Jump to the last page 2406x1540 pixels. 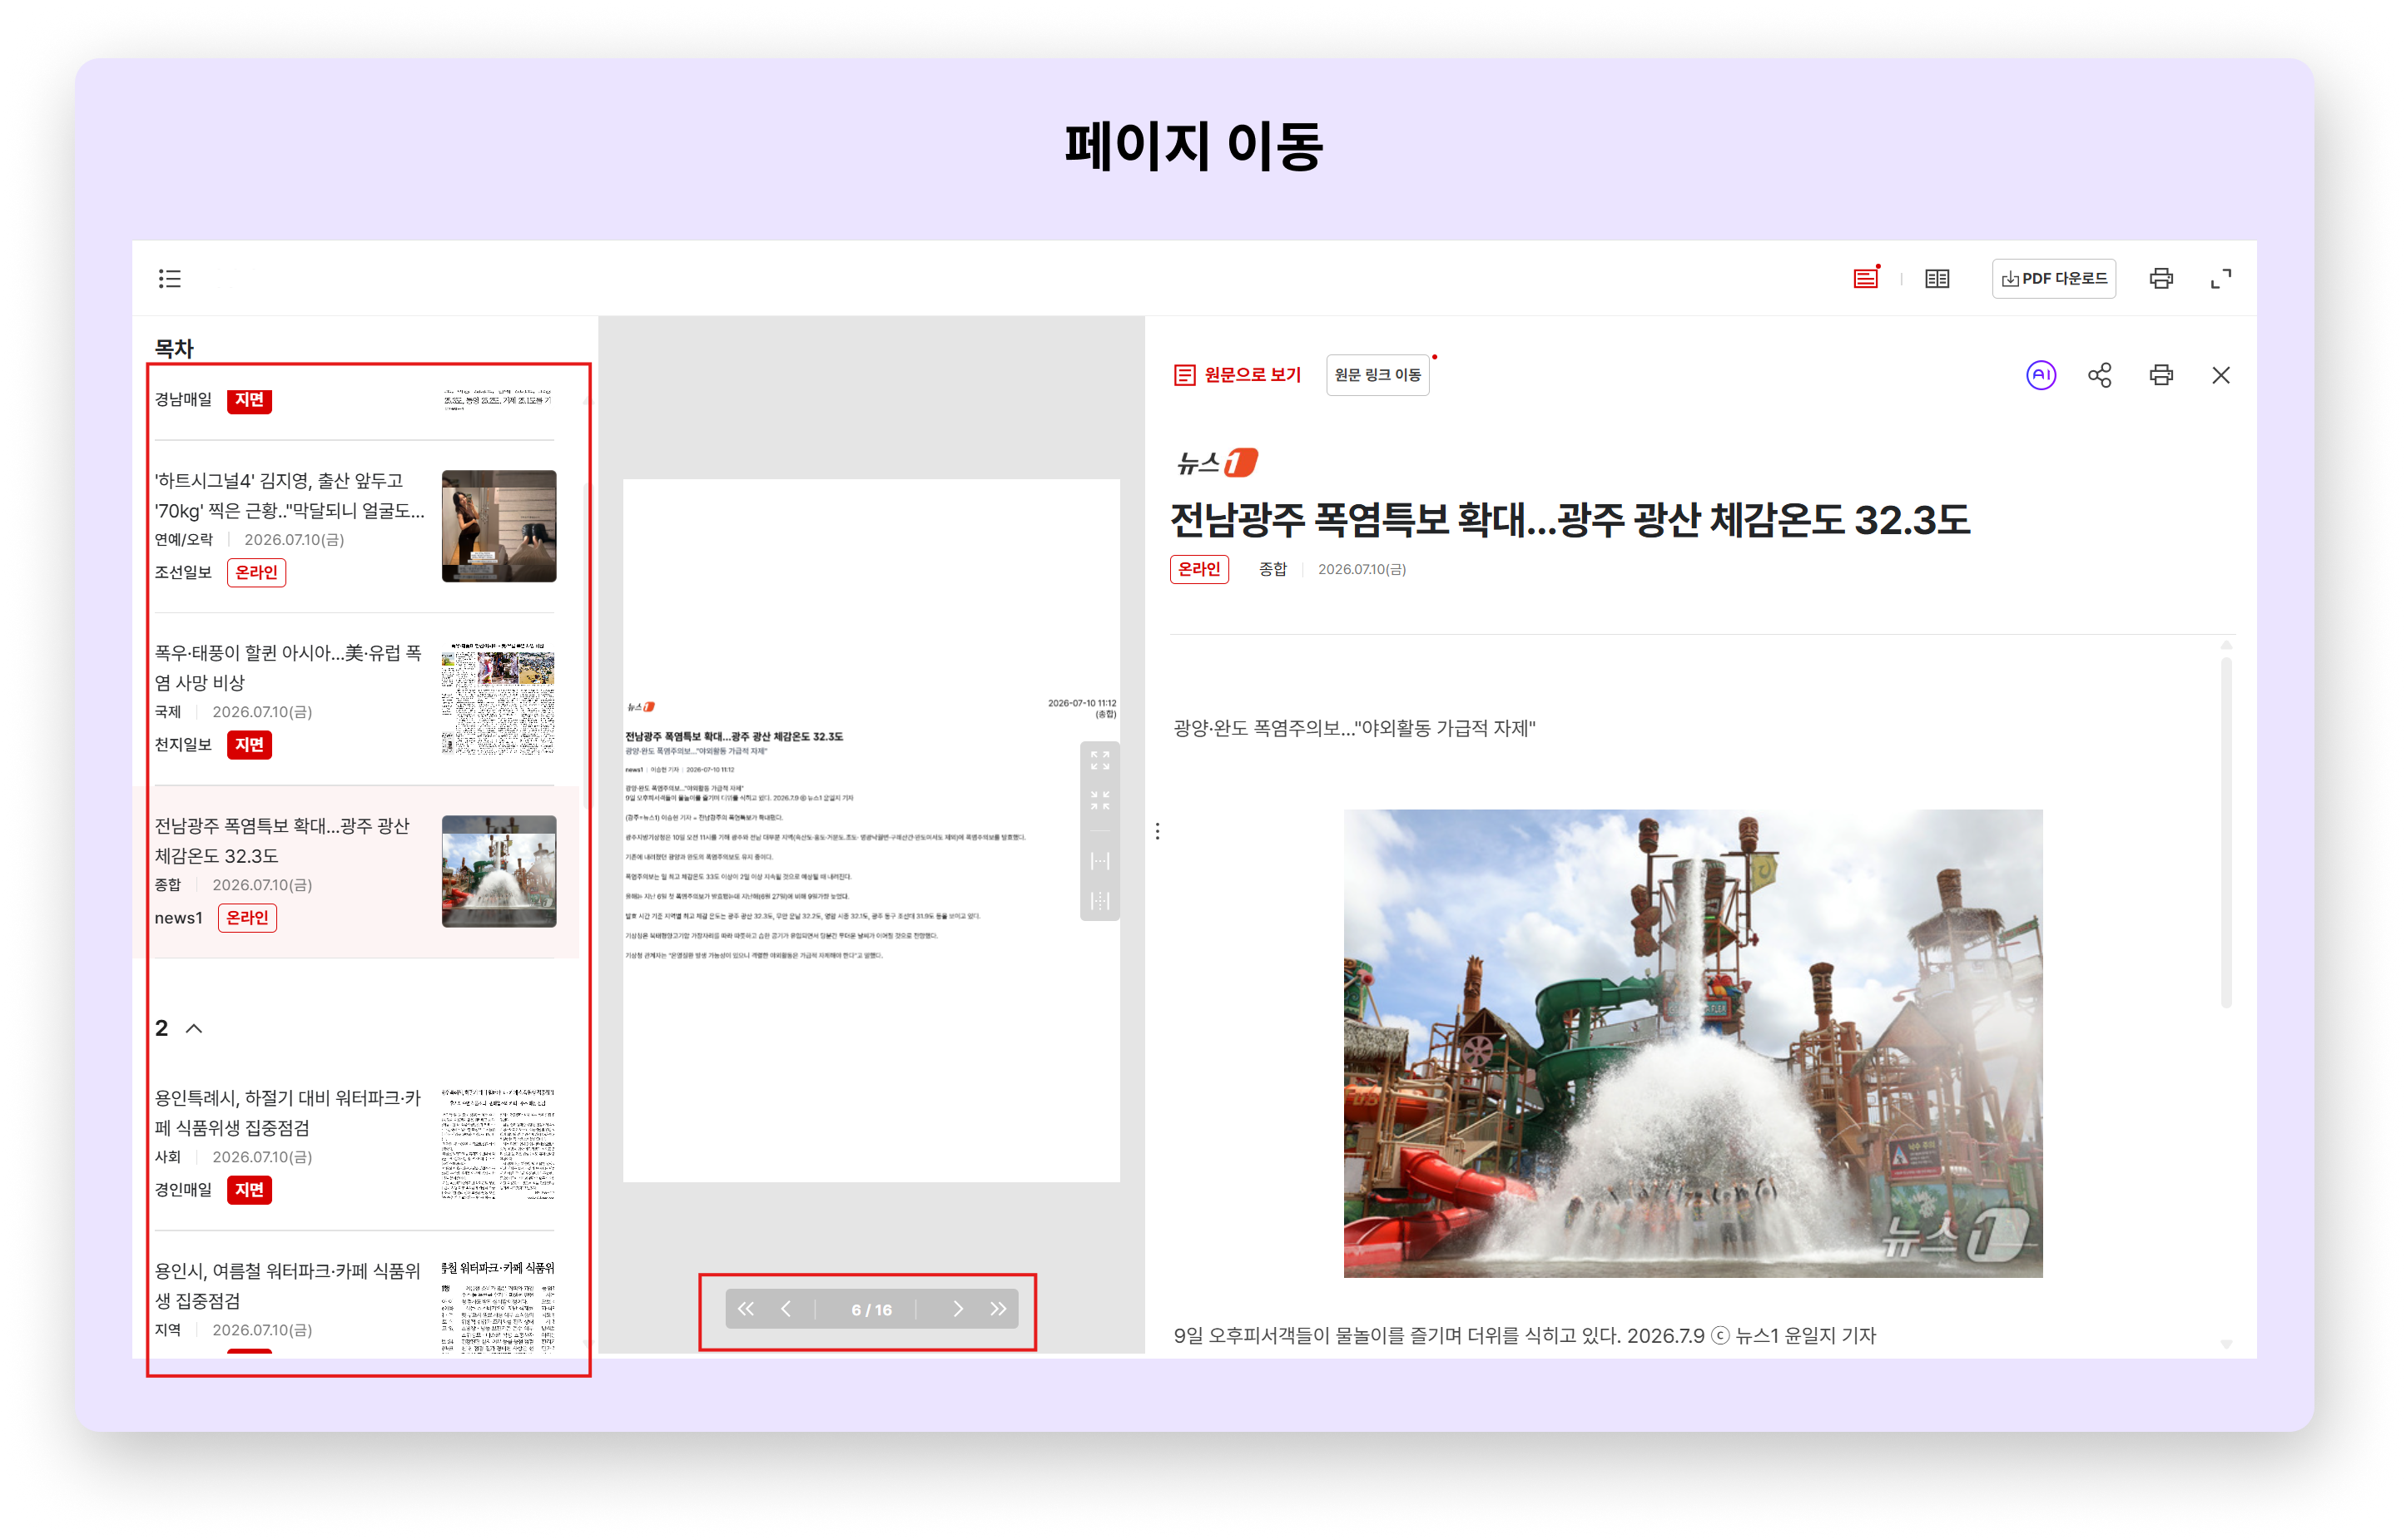click(x=998, y=1309)
